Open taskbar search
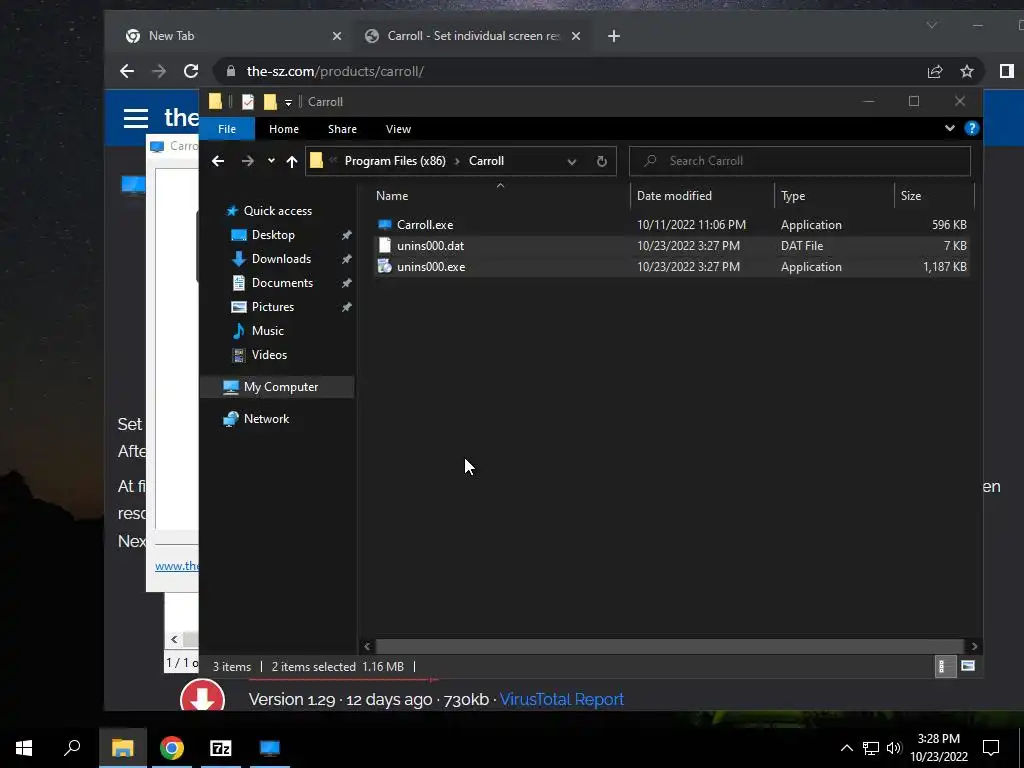 72,748
